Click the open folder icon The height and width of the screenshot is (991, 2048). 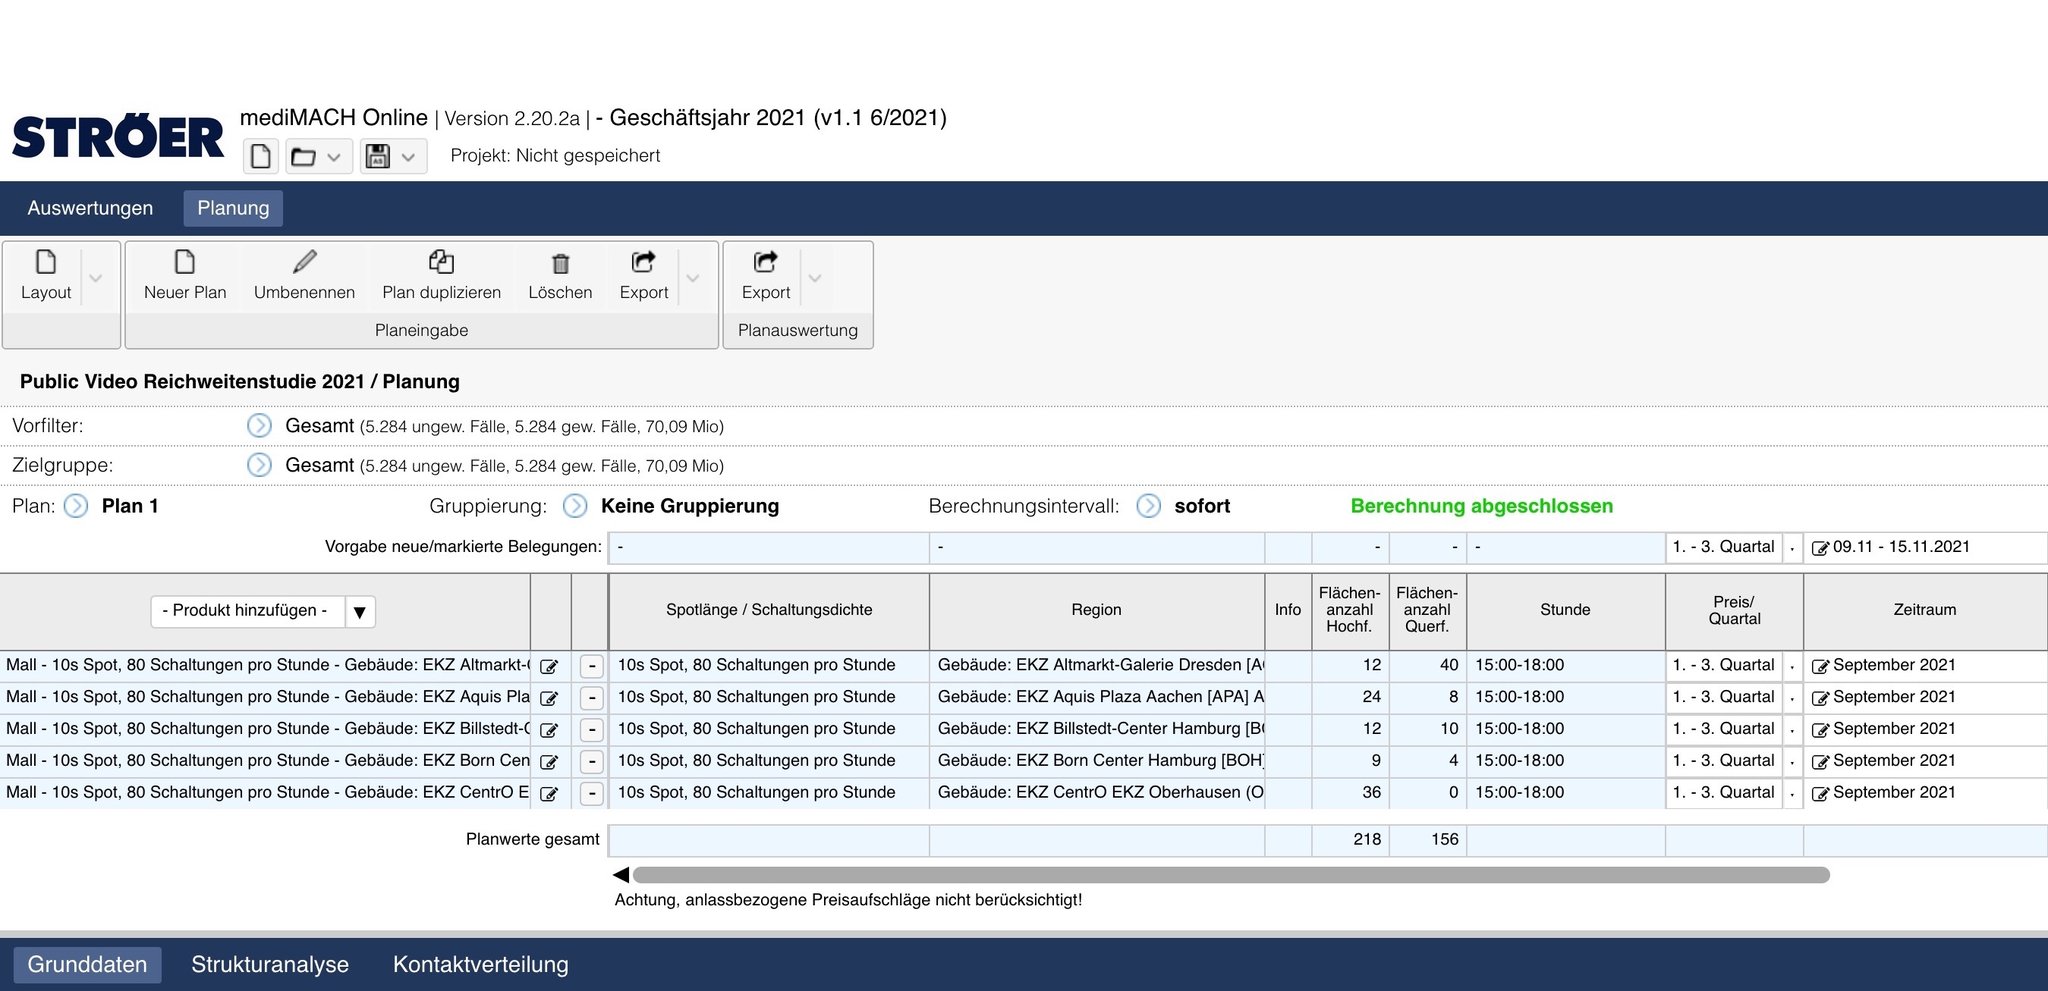pos(303,157)
